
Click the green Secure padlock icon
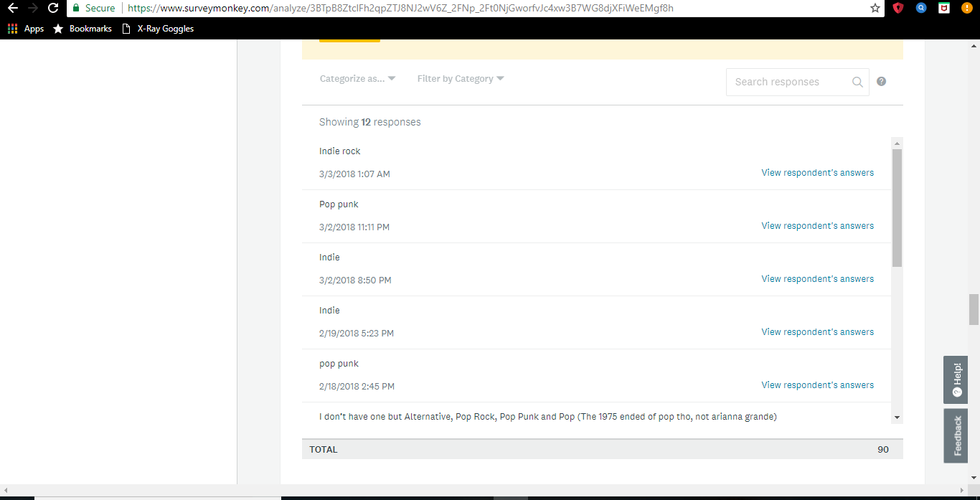point(76,8)
